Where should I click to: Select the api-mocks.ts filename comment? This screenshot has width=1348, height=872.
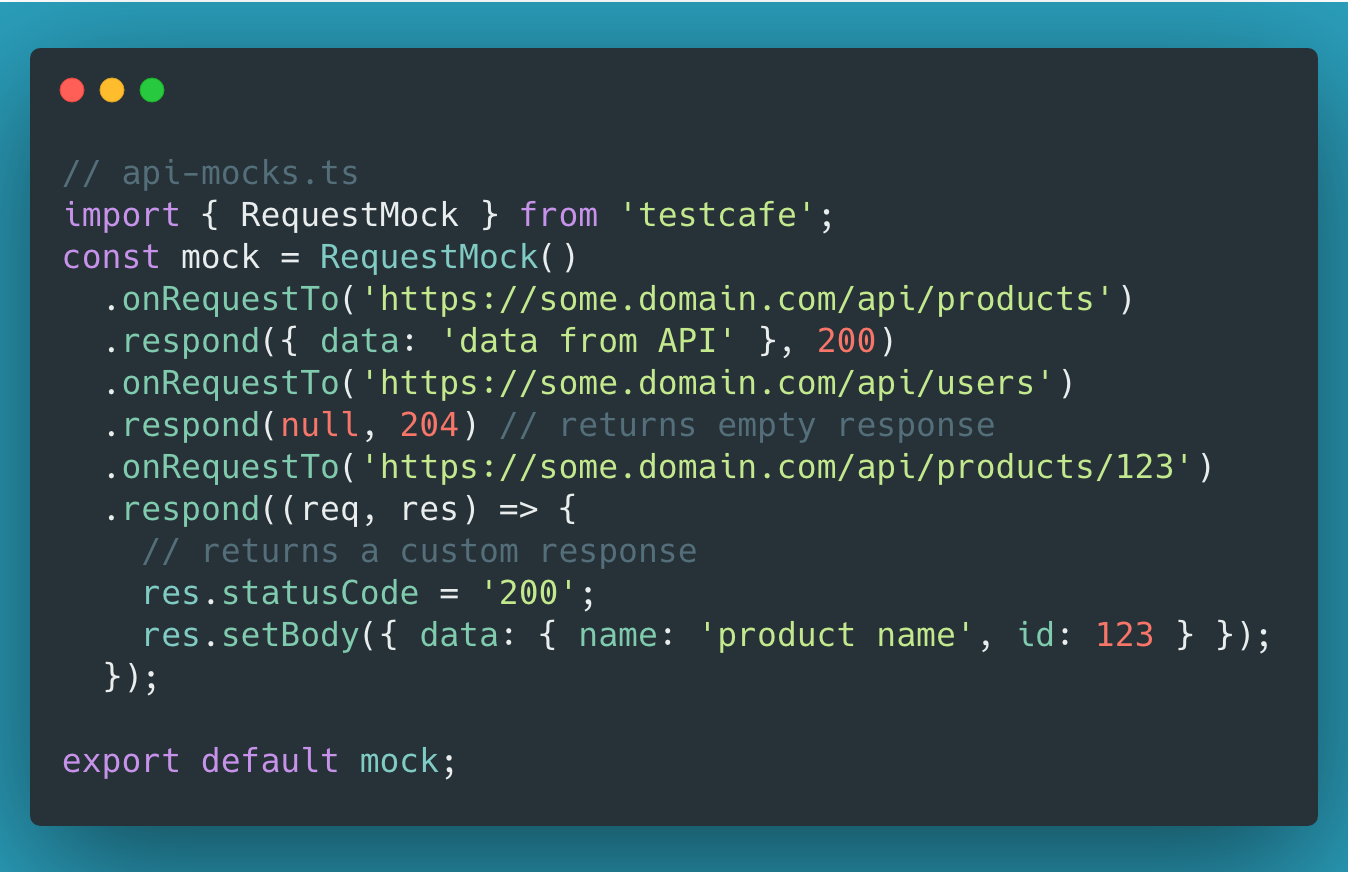click(x=210, y=172)
